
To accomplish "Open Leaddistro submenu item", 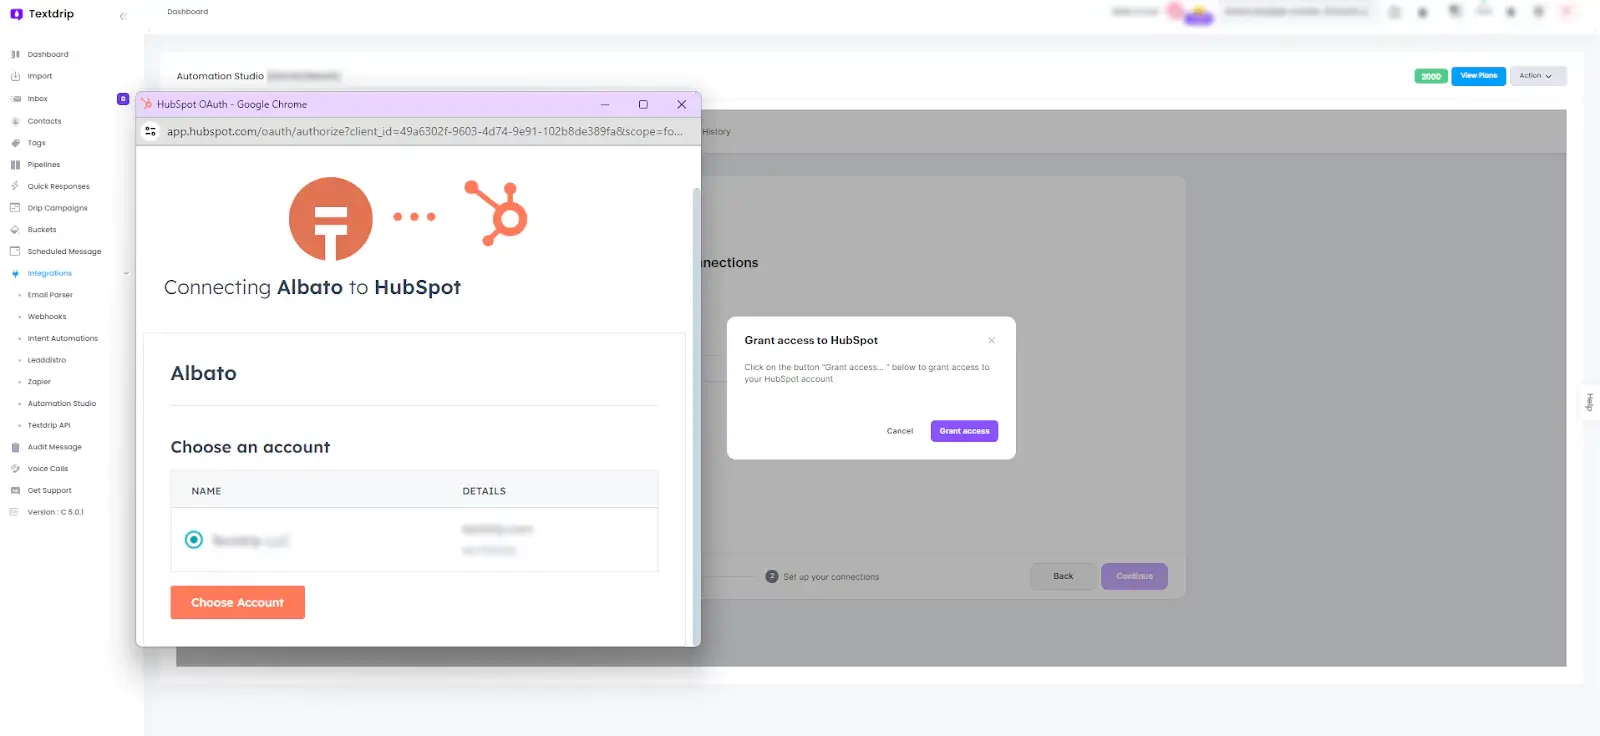I will pos(47,360).
